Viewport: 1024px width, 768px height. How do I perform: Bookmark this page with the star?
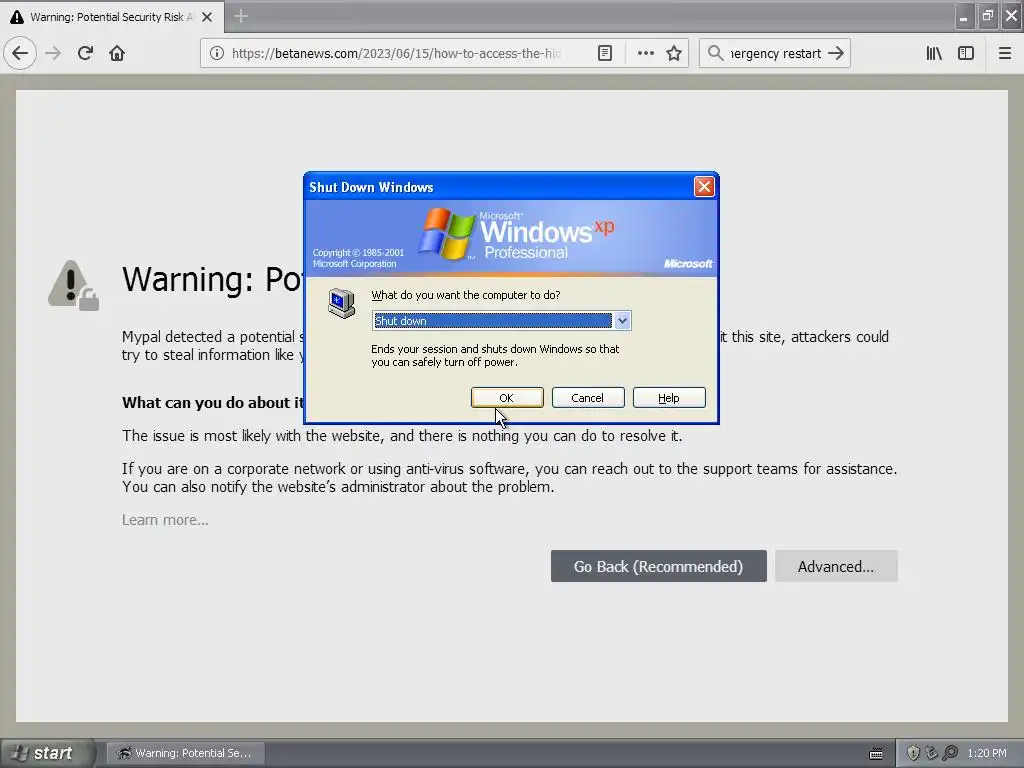click(x=674, y=54)
